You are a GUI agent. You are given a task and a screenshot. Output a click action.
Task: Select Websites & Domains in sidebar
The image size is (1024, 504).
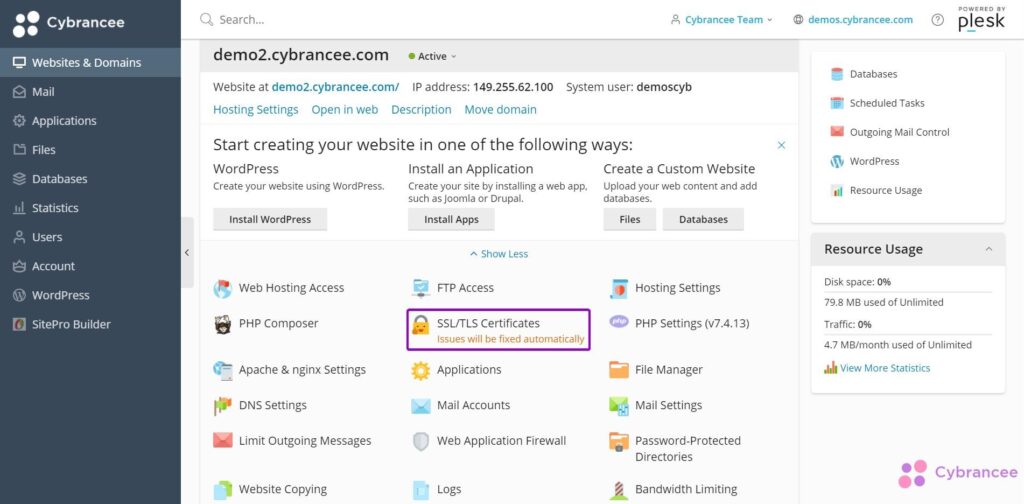tap(90, 63)
